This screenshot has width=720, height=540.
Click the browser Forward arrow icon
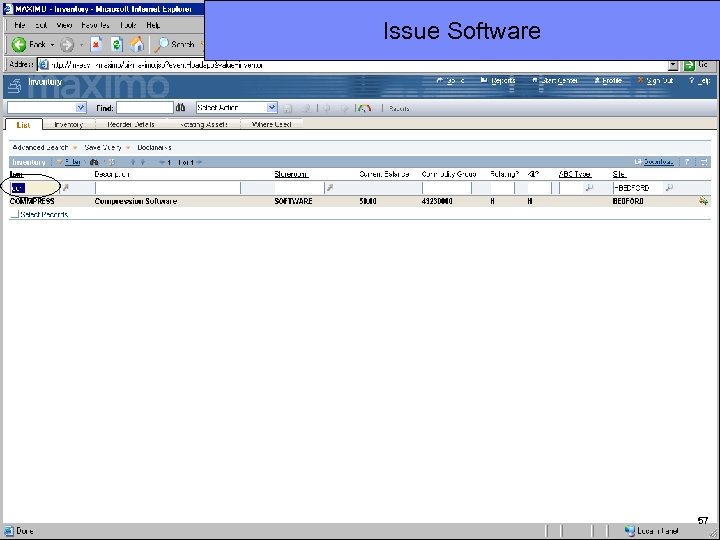click(67, 45)
